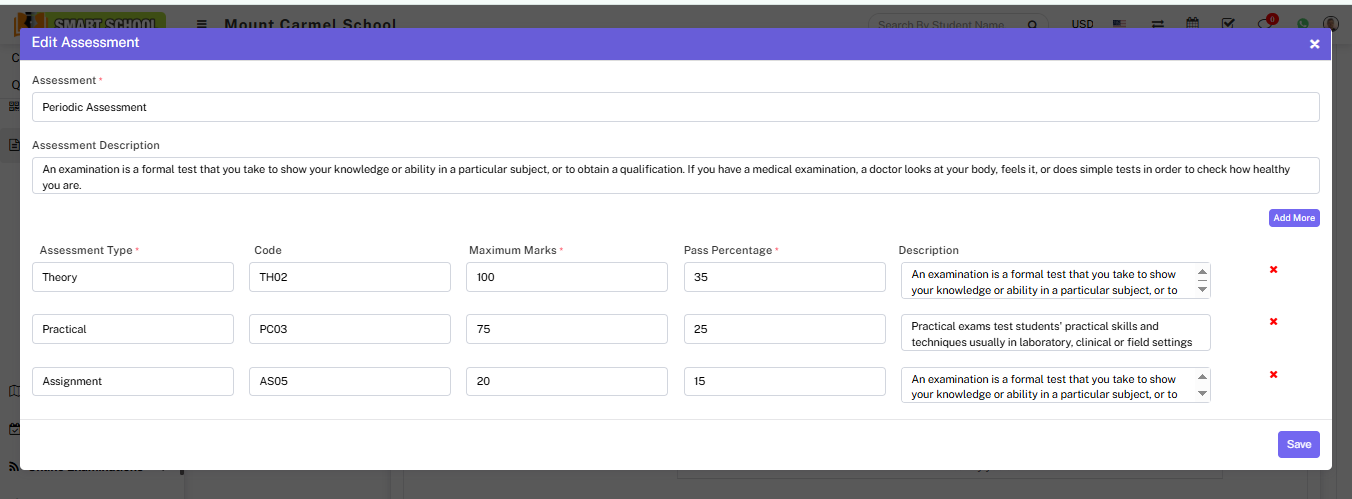Image resolution: width=1352 pixels, height=499 pixels.
Task: Click the Add More button
Action: click(x=1294, y=218)
